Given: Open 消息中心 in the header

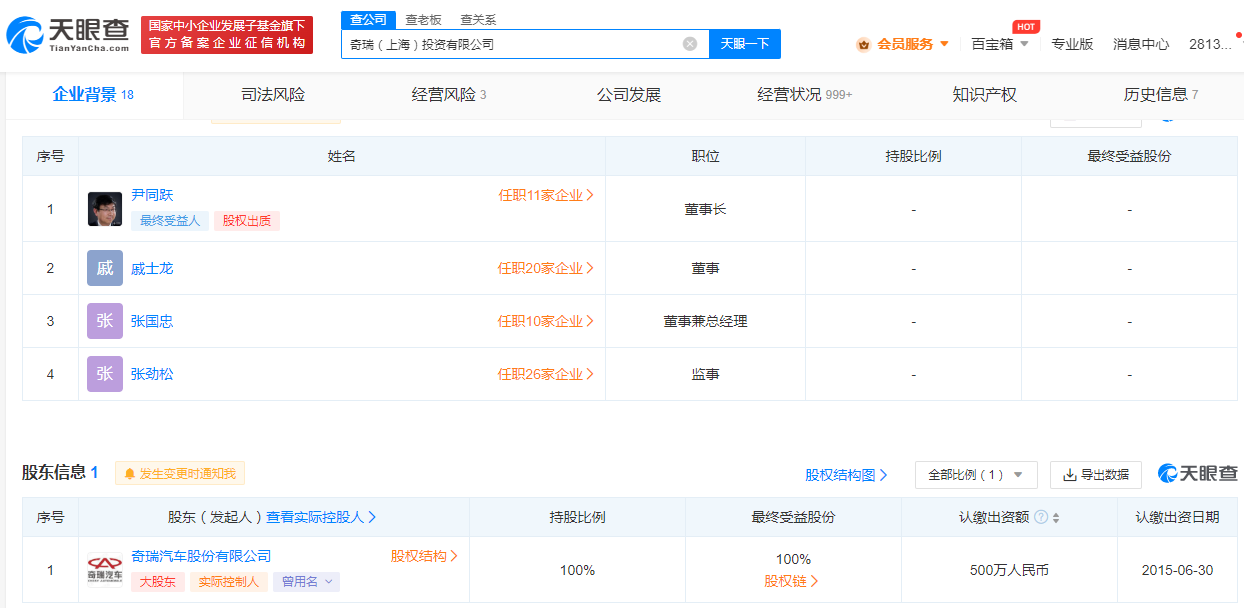Looking at the screenshot, I should pos(1141,44).
